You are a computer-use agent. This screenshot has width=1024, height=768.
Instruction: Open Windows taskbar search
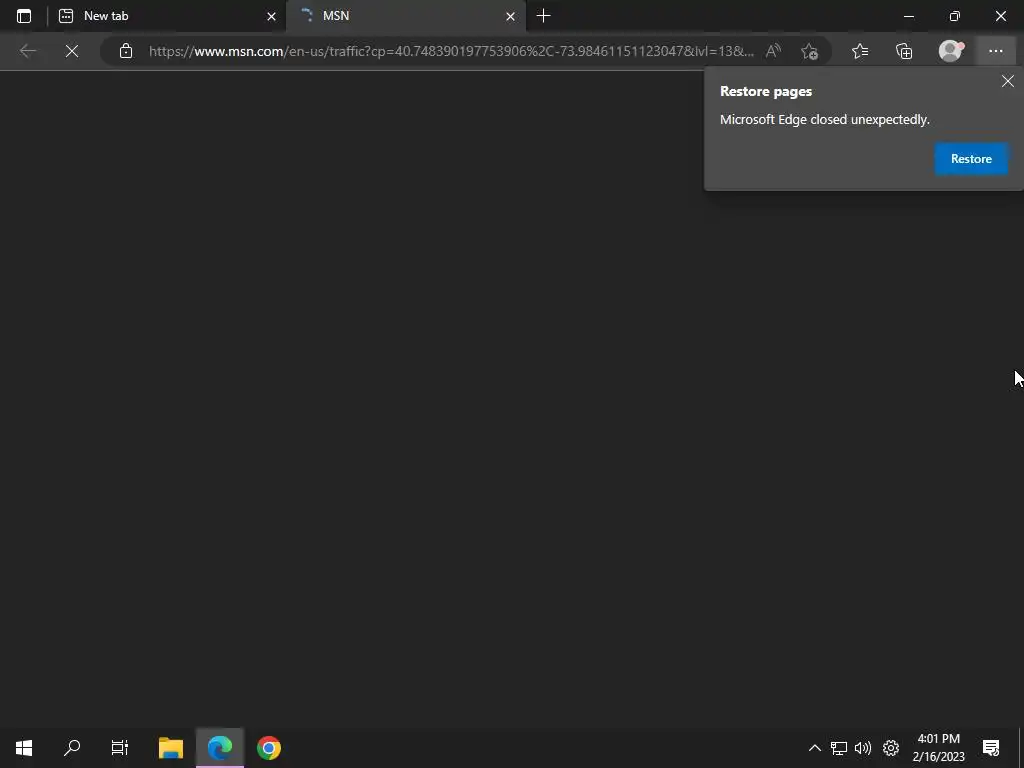click(72, 748)
